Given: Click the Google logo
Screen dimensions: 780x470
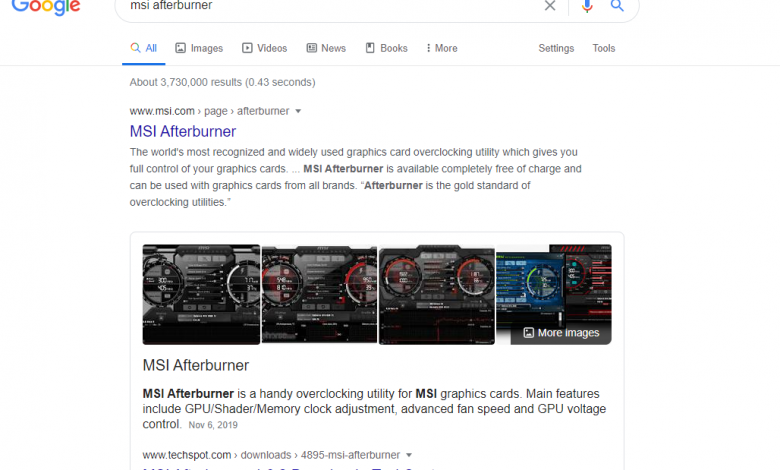Looking at the screenshot, I should click(x=46, y=7).
